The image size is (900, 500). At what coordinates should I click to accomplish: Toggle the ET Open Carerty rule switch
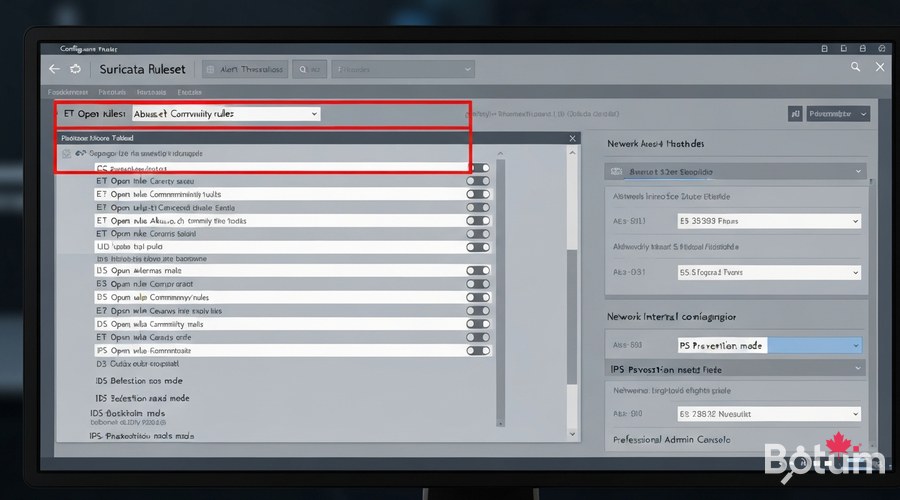(x=478, y=181)
